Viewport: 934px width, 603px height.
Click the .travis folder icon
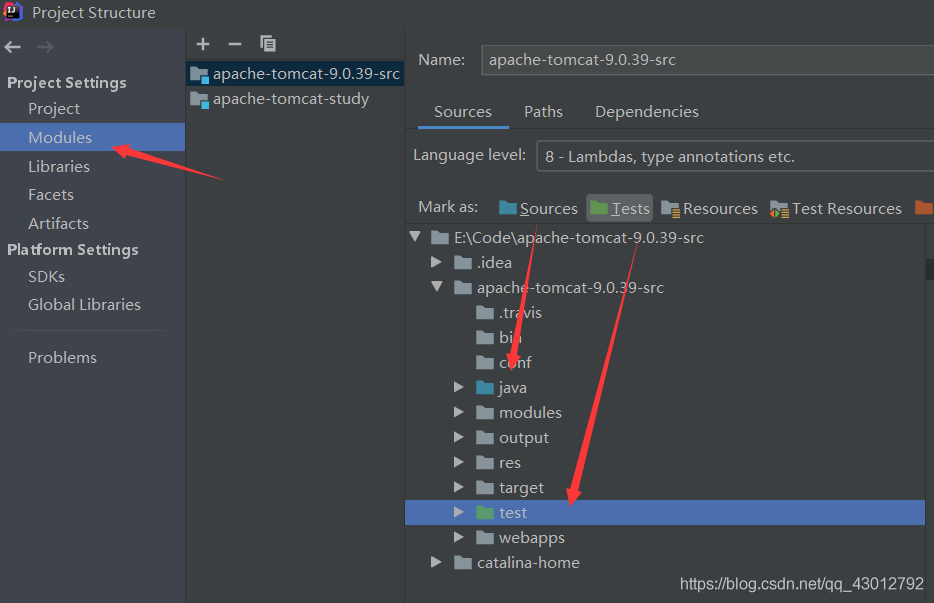tap(485, 313)
